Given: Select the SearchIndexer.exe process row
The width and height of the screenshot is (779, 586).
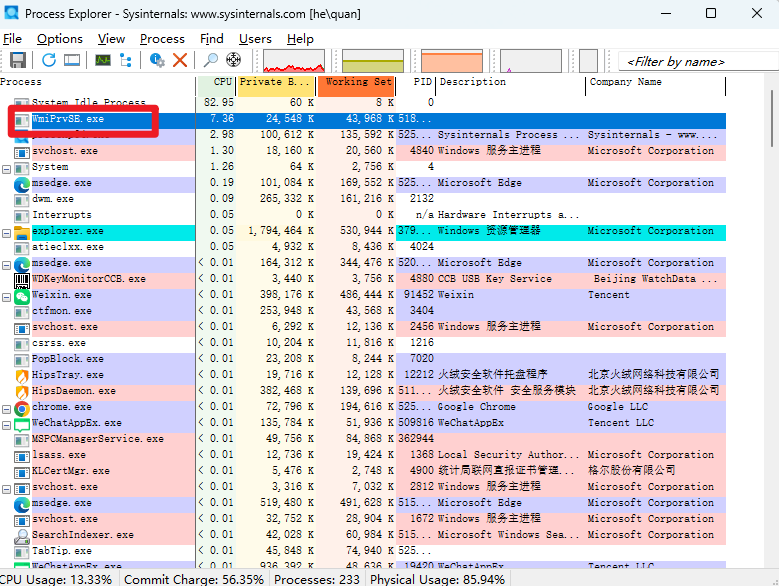Looking at the screenshot, I should [x=363, y=535].
